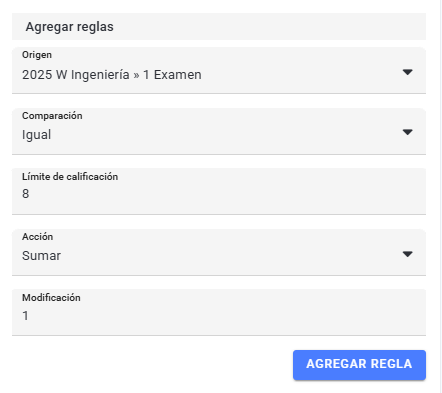Open the Acción select field

point(219,252)
